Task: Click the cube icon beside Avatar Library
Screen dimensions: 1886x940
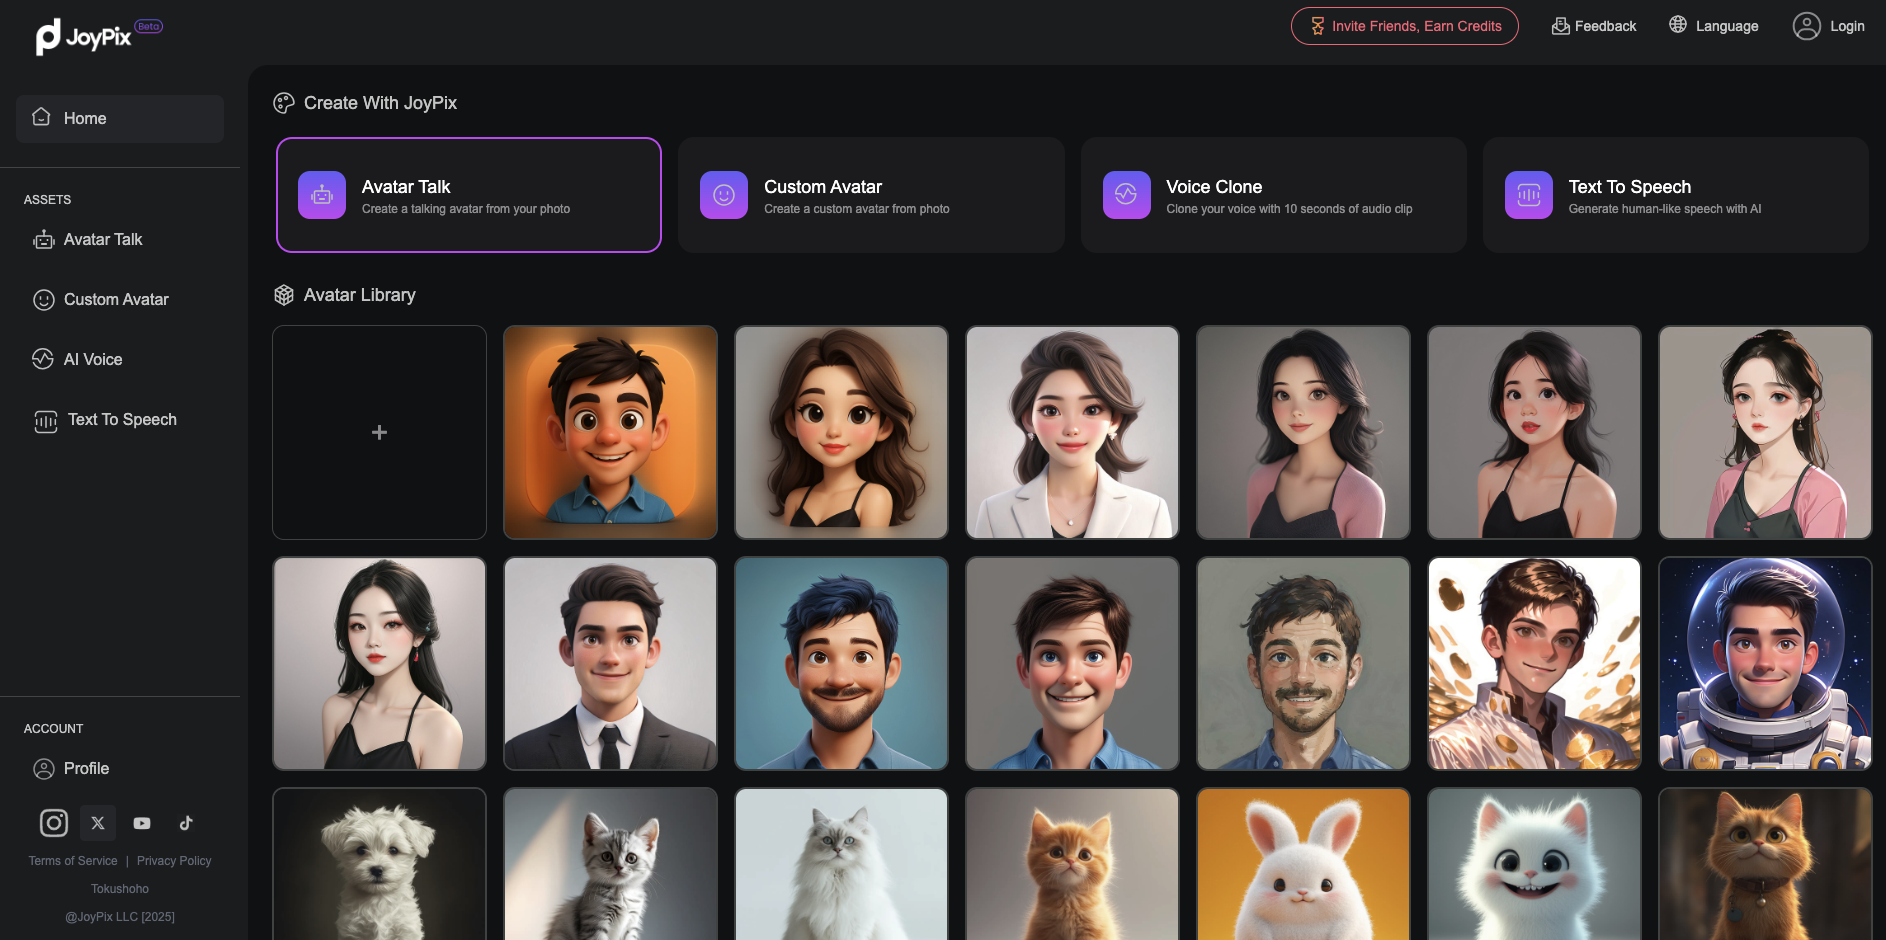Action: coord(284,295)
